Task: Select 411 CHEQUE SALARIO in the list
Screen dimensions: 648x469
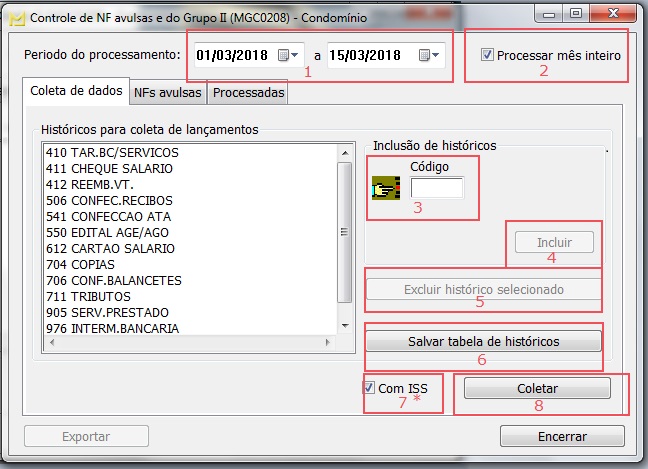Action: 110,169
